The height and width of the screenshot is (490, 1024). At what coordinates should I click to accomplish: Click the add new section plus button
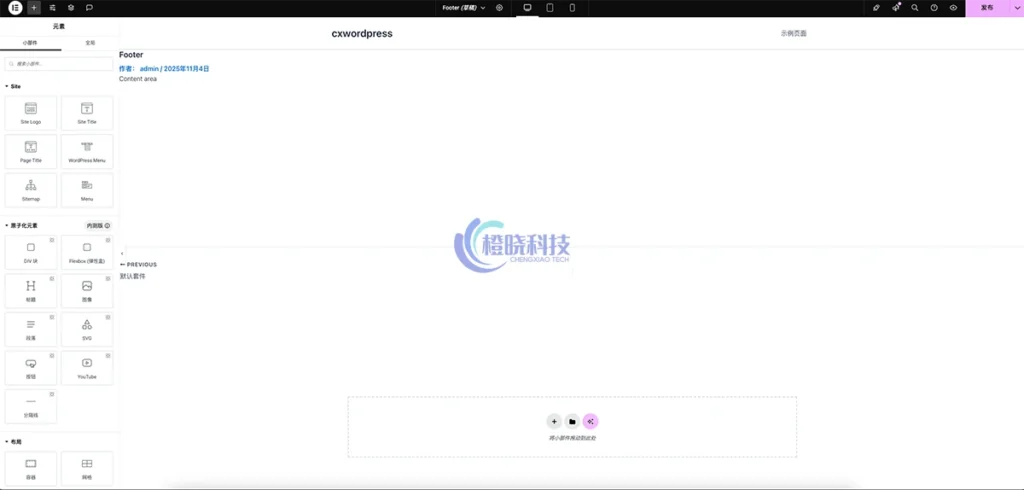(554, 422)
